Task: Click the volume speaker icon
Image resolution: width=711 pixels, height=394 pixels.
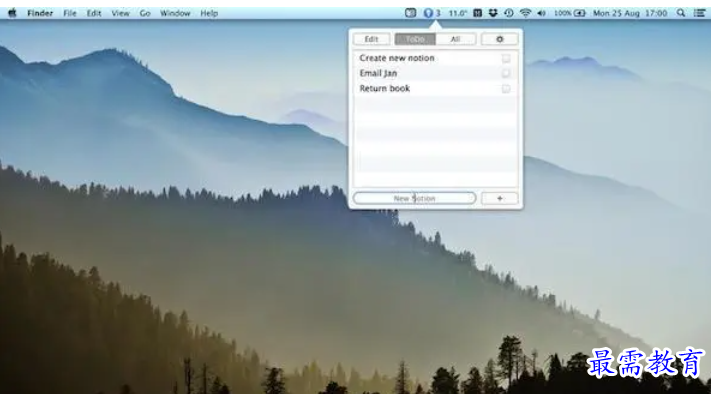Action: 541,13
